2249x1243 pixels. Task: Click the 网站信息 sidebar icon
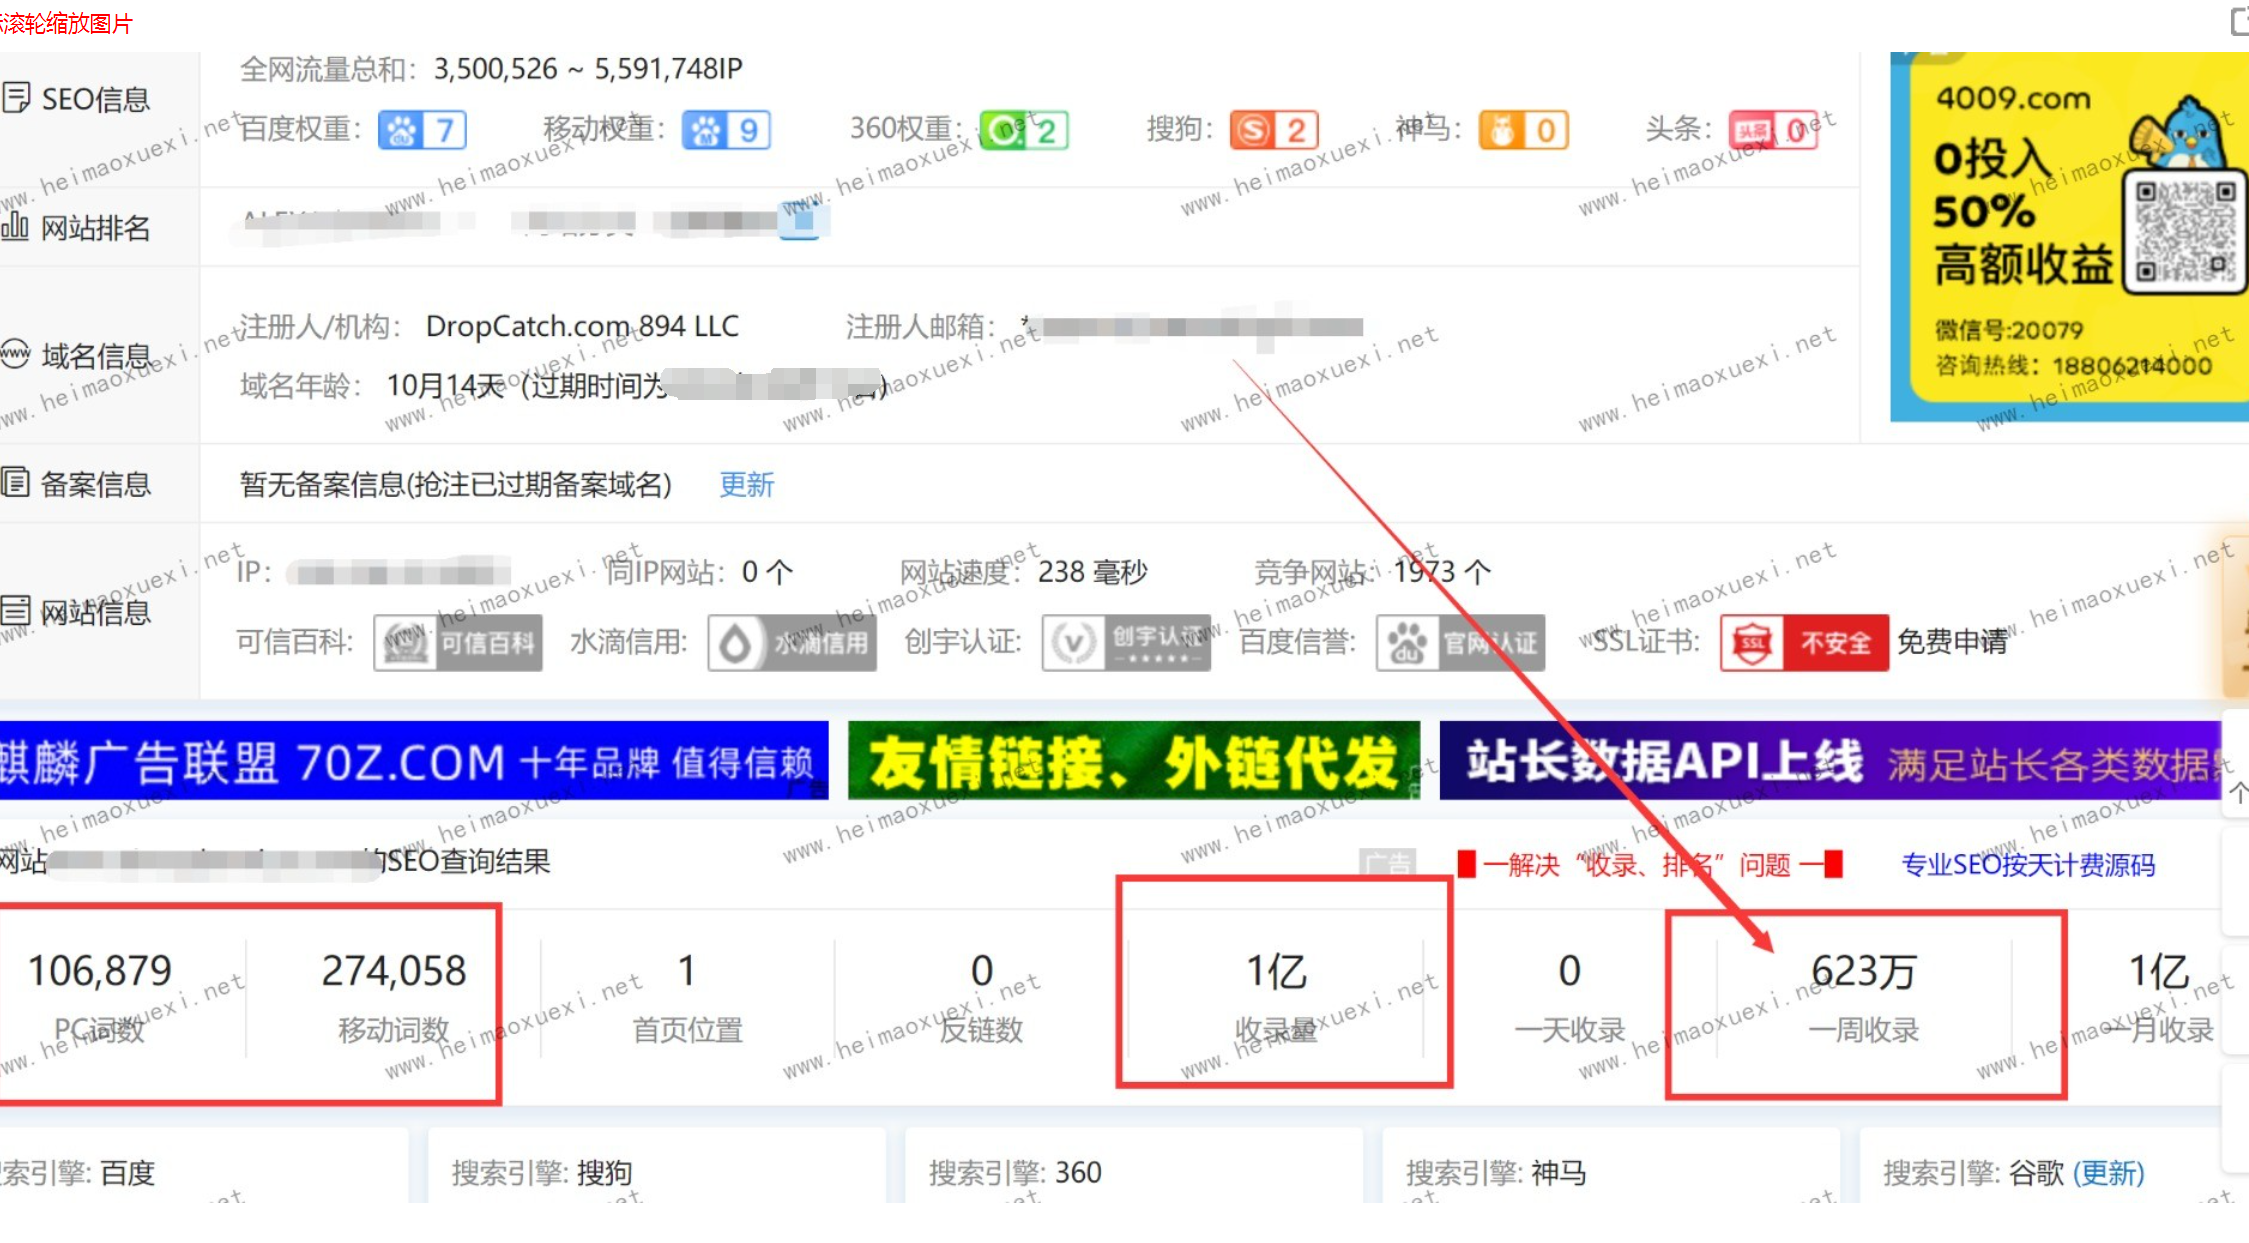(x=17, y=612)
